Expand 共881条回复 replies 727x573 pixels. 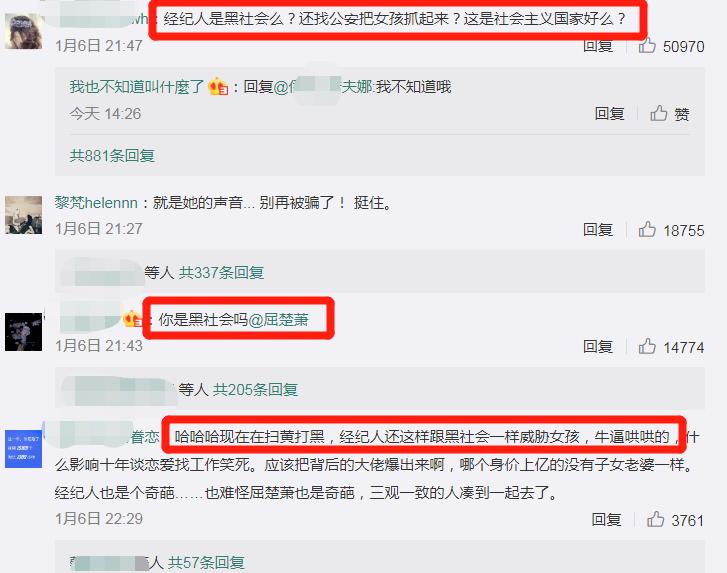pyautogui.click(x=112, y=156)
